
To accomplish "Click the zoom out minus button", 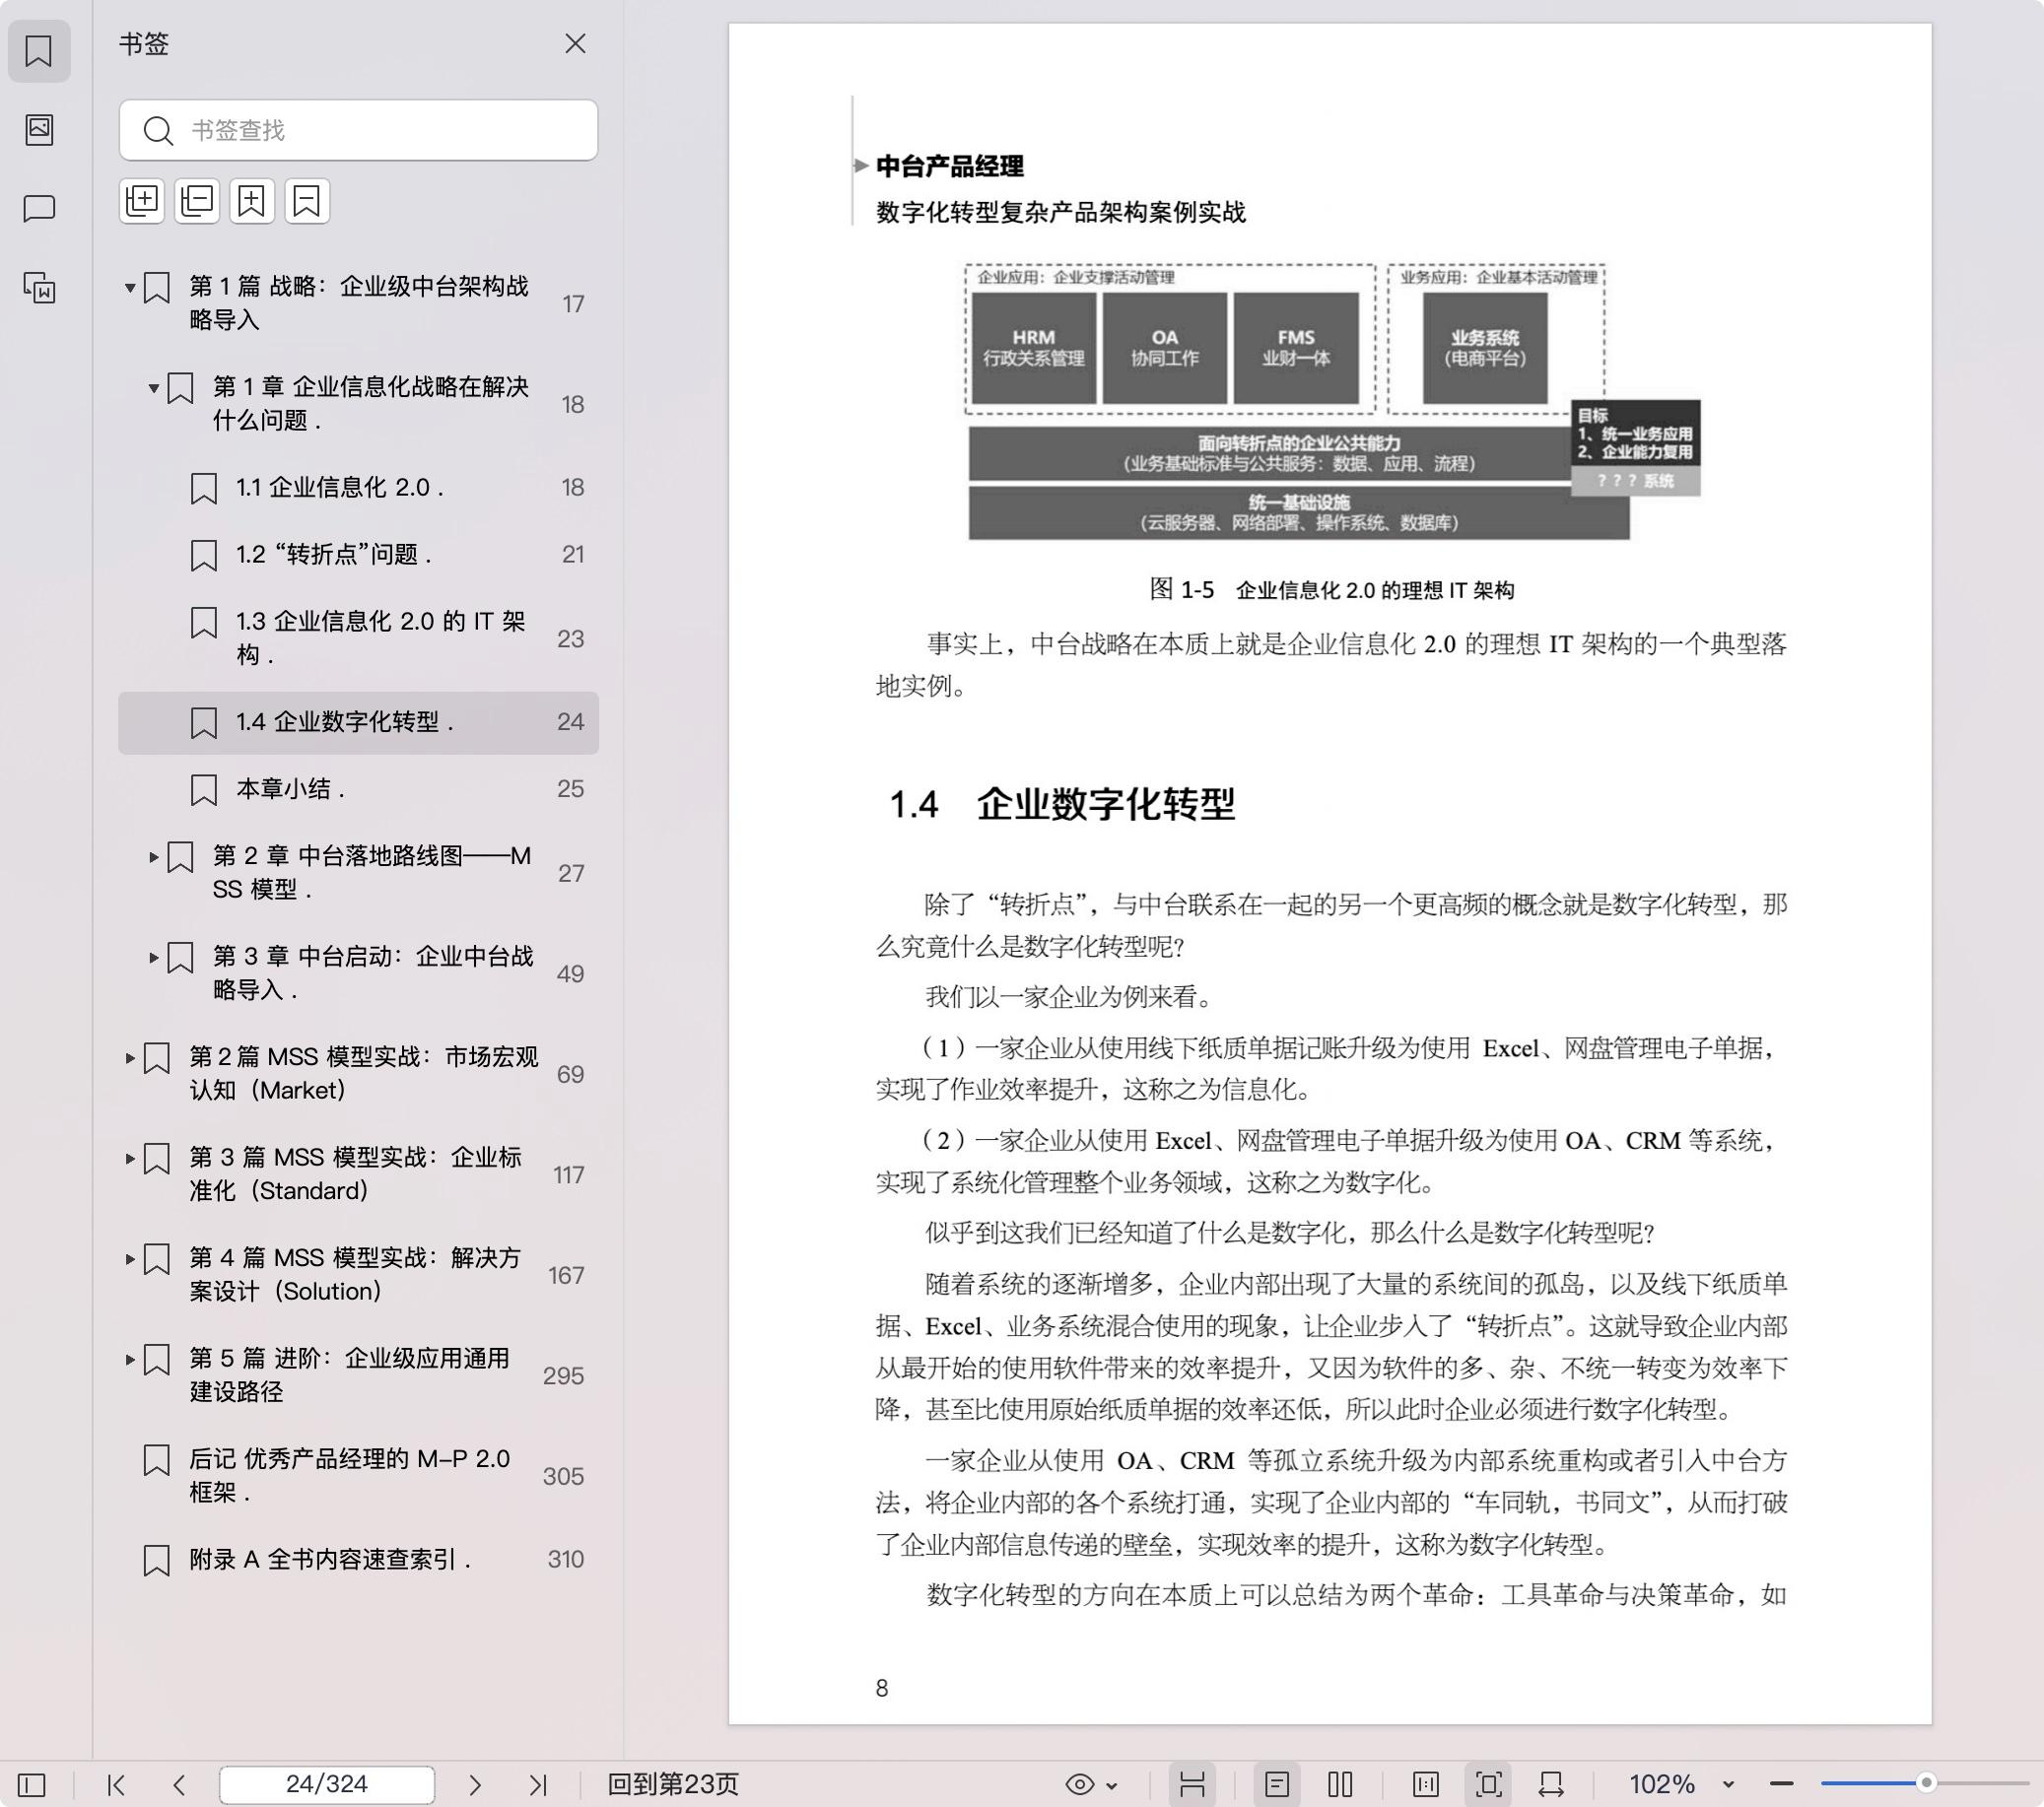I will click(1781, 1785).
